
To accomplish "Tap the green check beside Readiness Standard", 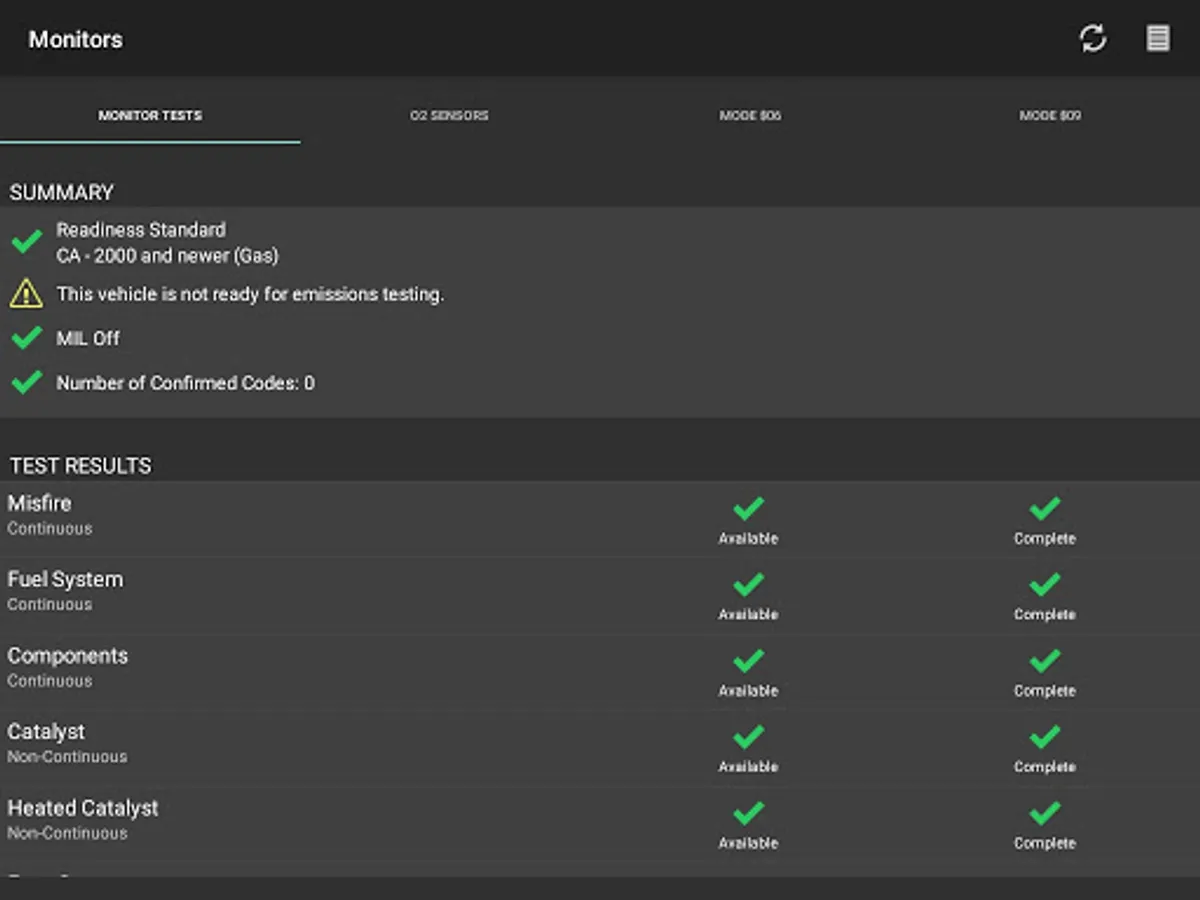I will point(26,241).
